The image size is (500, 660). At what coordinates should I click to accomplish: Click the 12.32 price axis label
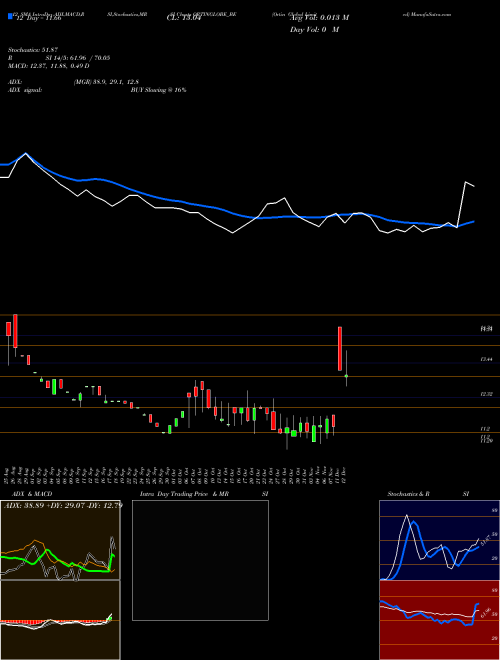pyautogui.click(x=486, y=394)
